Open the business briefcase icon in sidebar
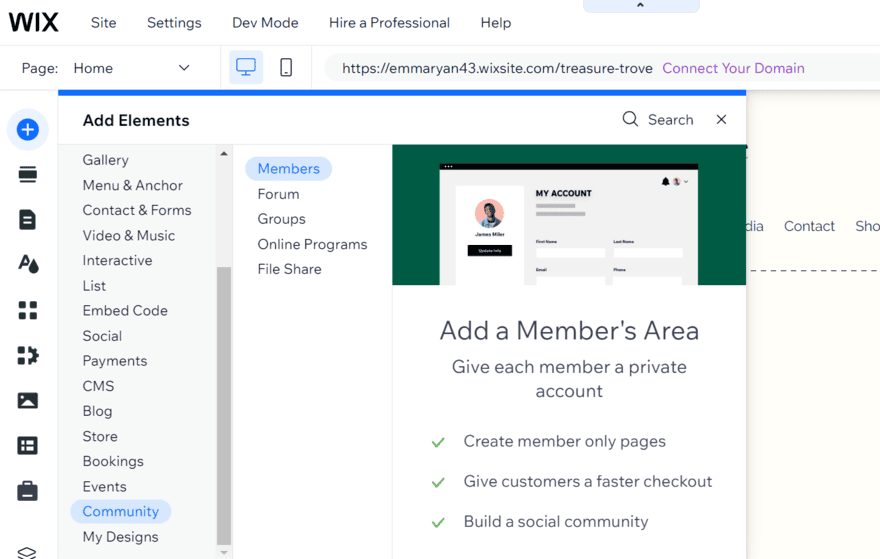 [x=28, y=491]
